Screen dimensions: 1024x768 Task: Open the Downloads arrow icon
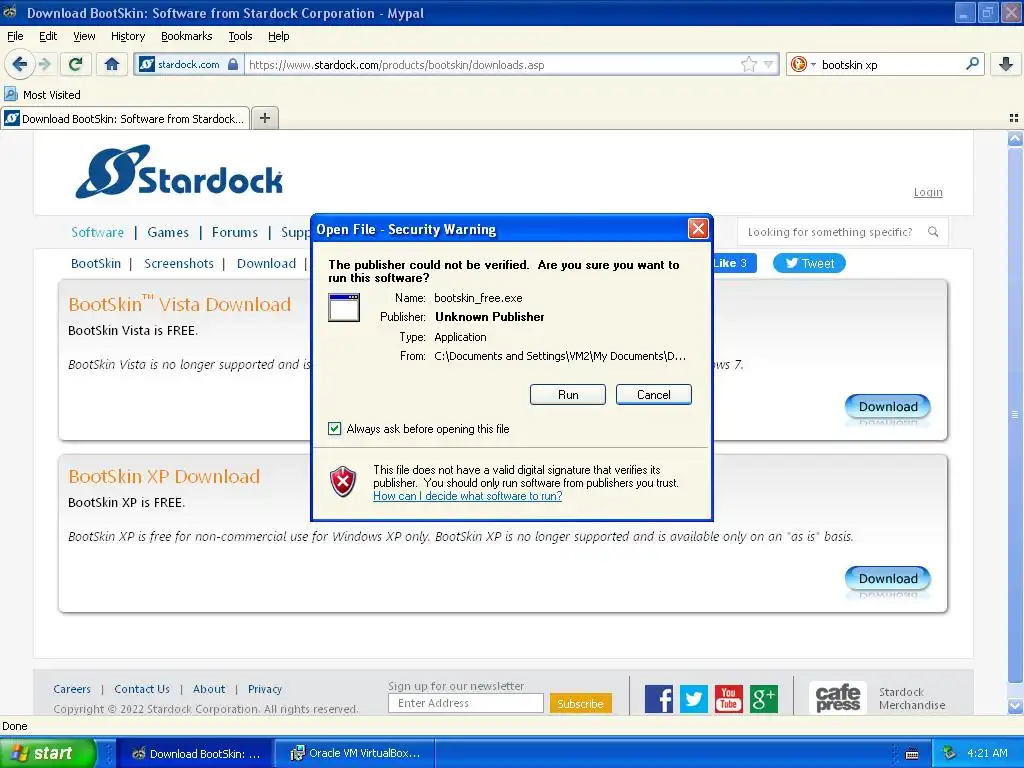(1006, 64)
